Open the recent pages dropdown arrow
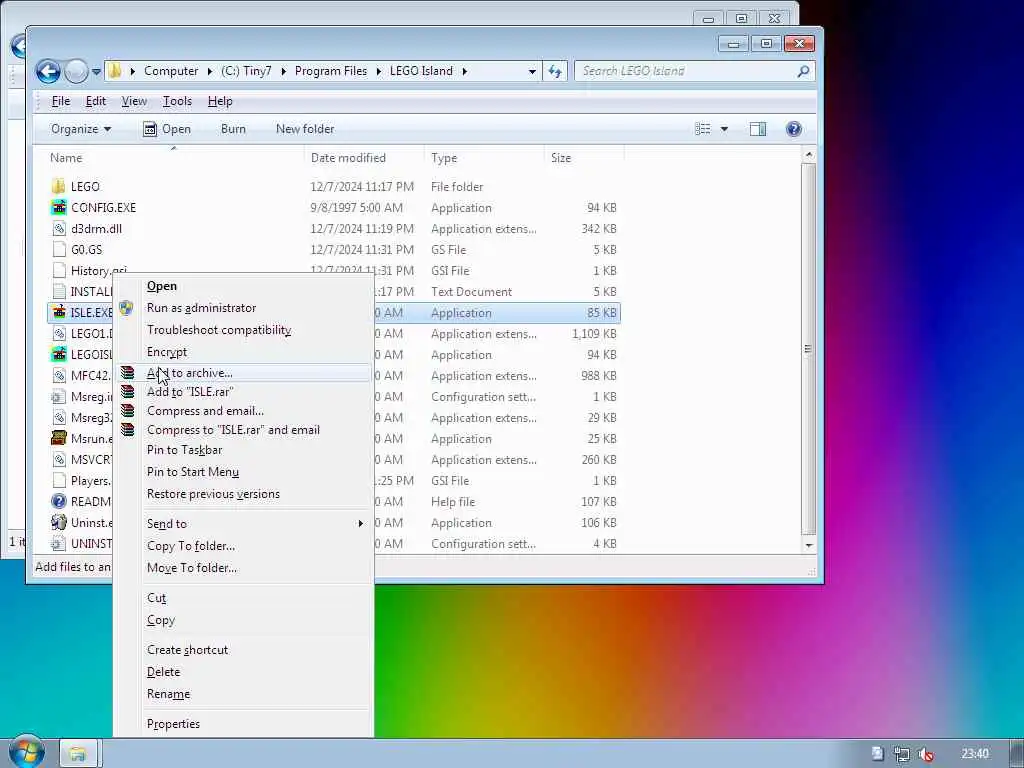Viewport: 1024px width, 768px height. tap(96, 71)
